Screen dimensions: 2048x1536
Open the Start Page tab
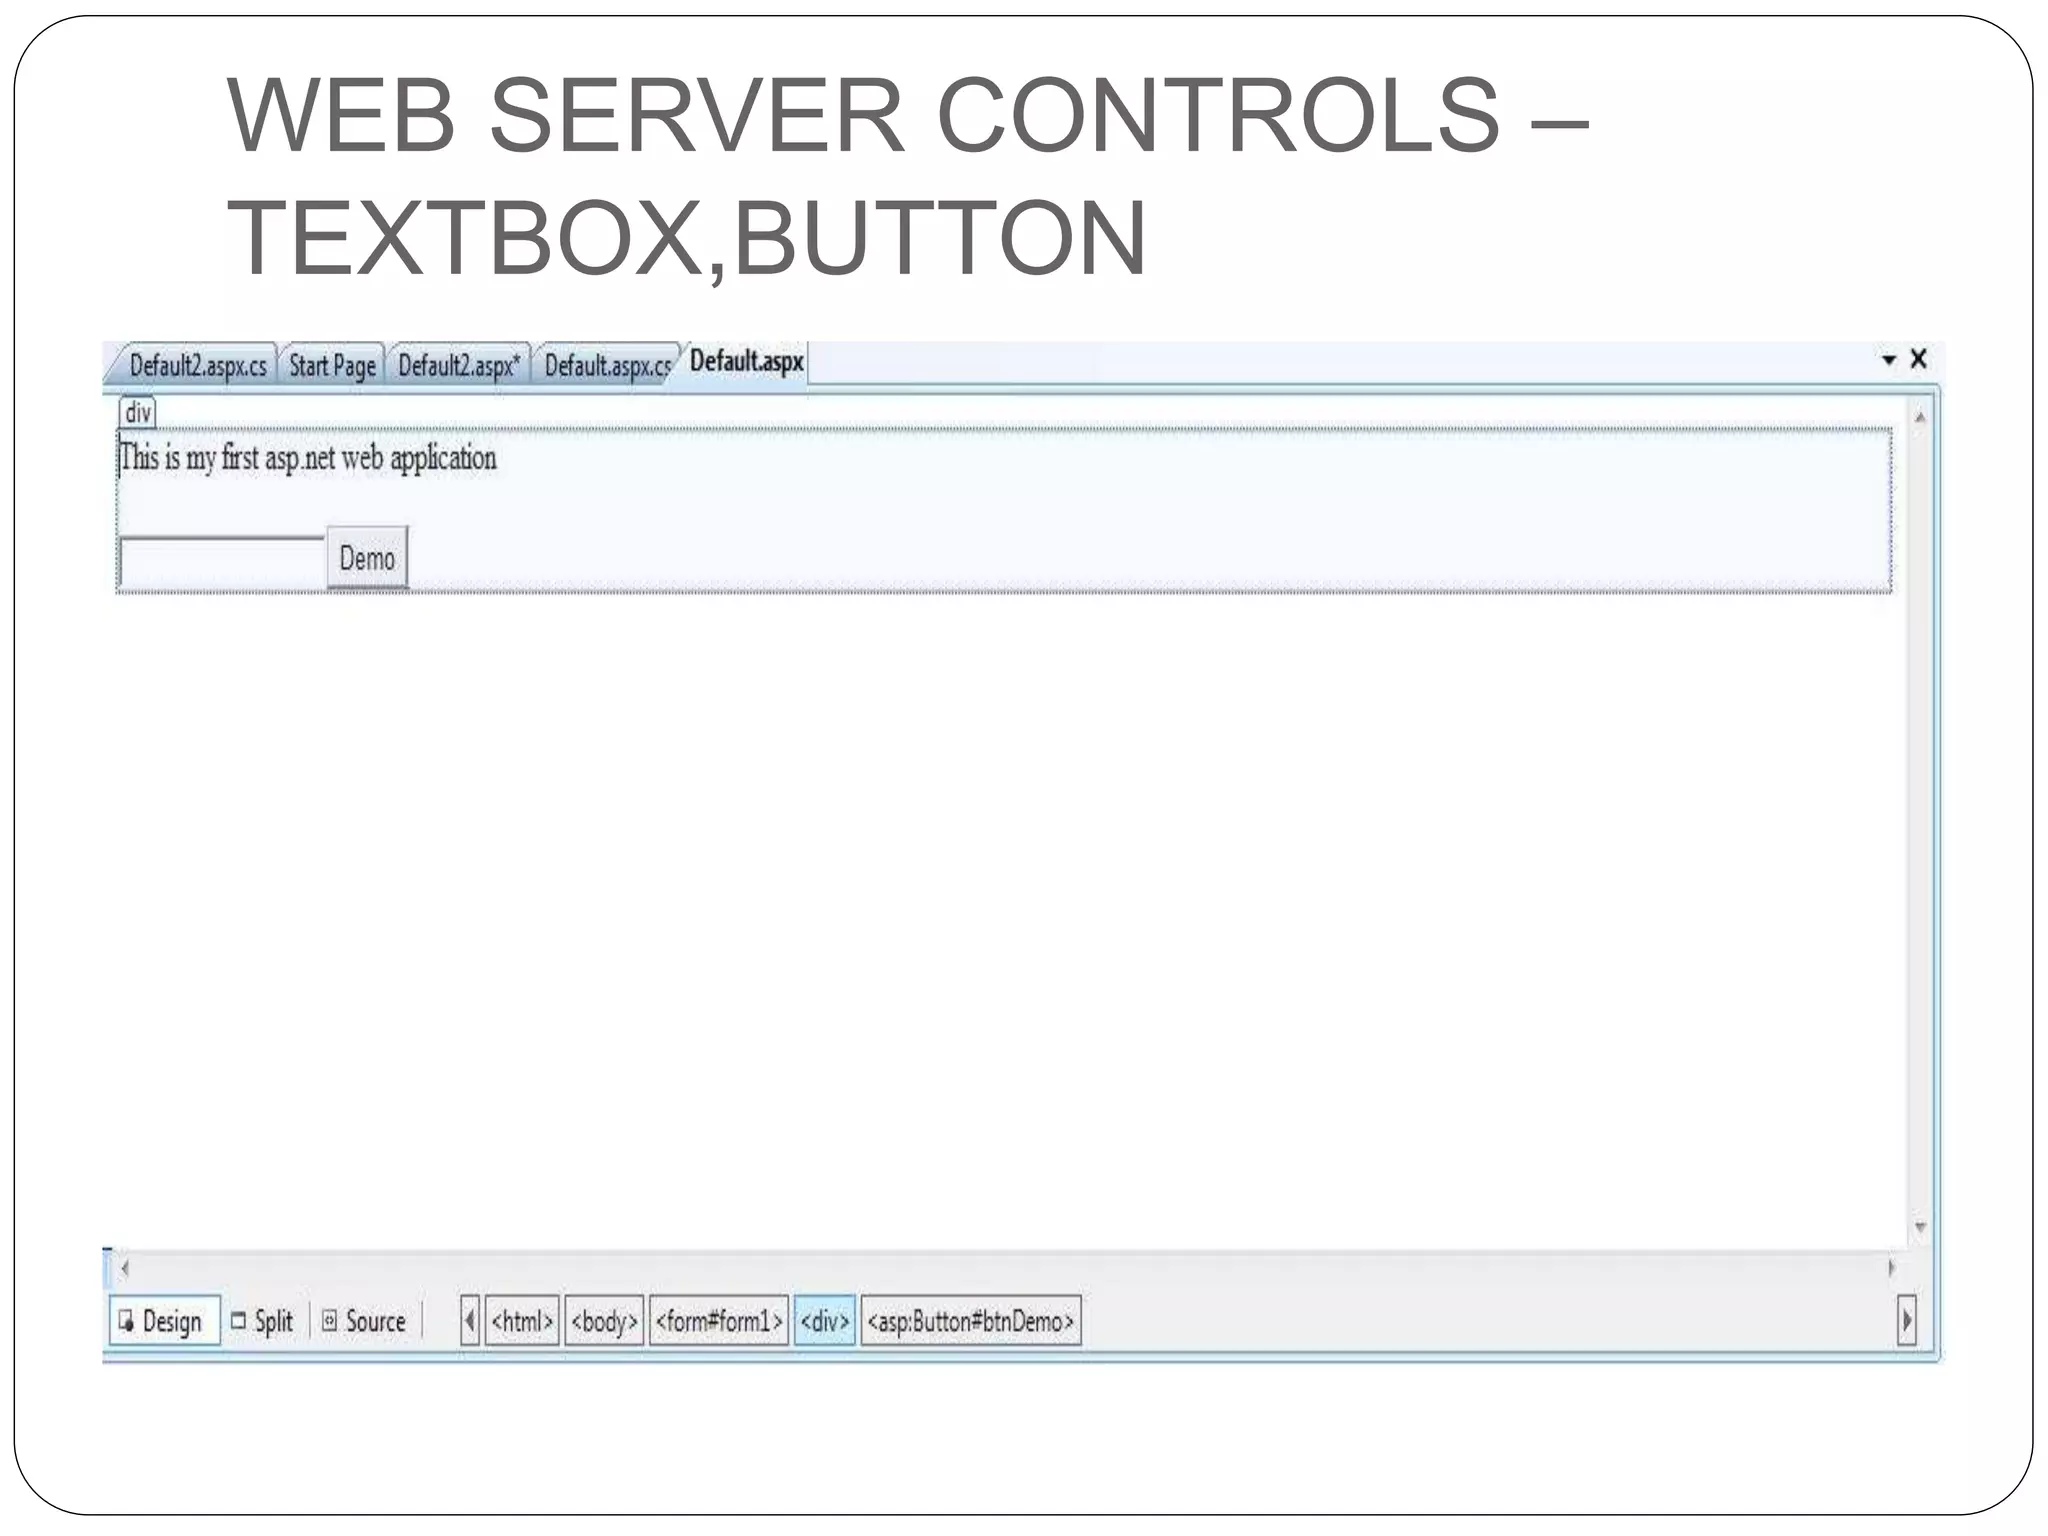click(332, 365)
